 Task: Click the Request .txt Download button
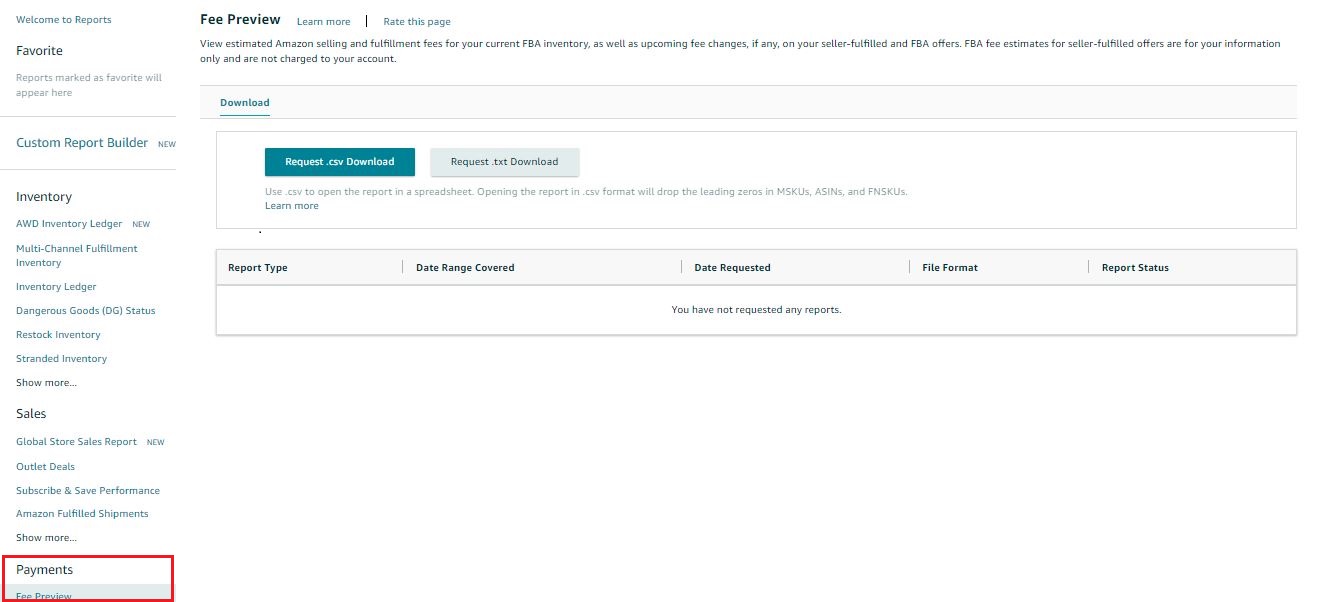[x=504, y=161]
